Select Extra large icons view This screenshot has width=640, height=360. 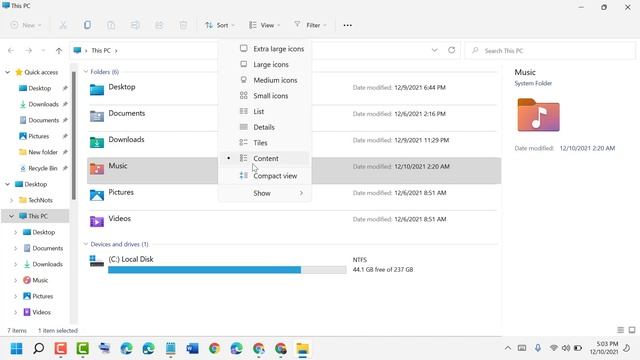[x=265, y=49]
